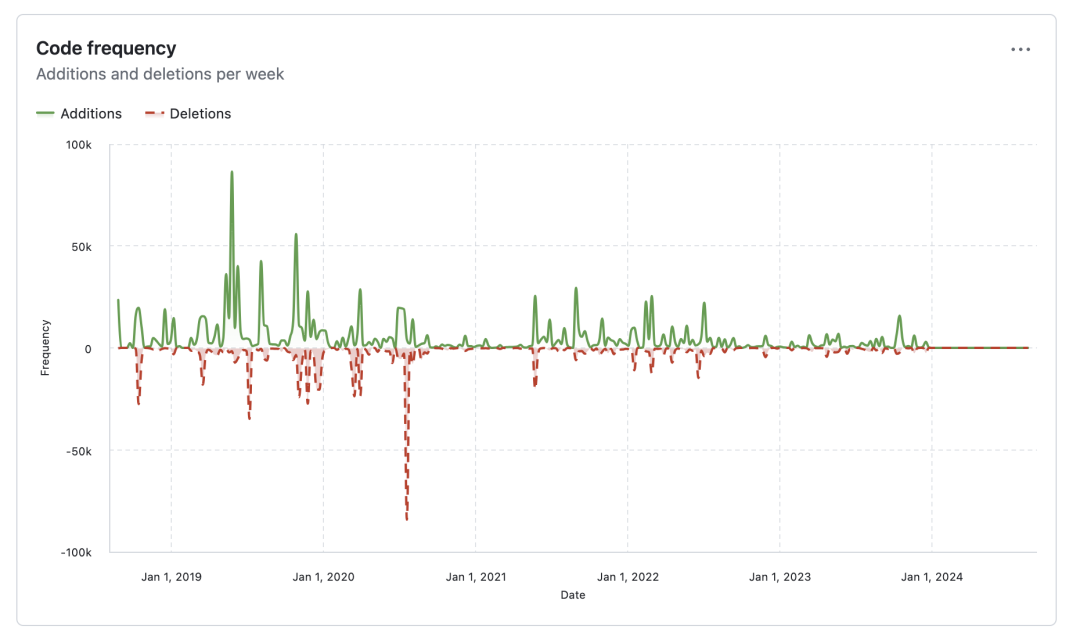Screen dimensions: 1080x640
Task: Click the Code frequency heading
Action: pos(106,48)
